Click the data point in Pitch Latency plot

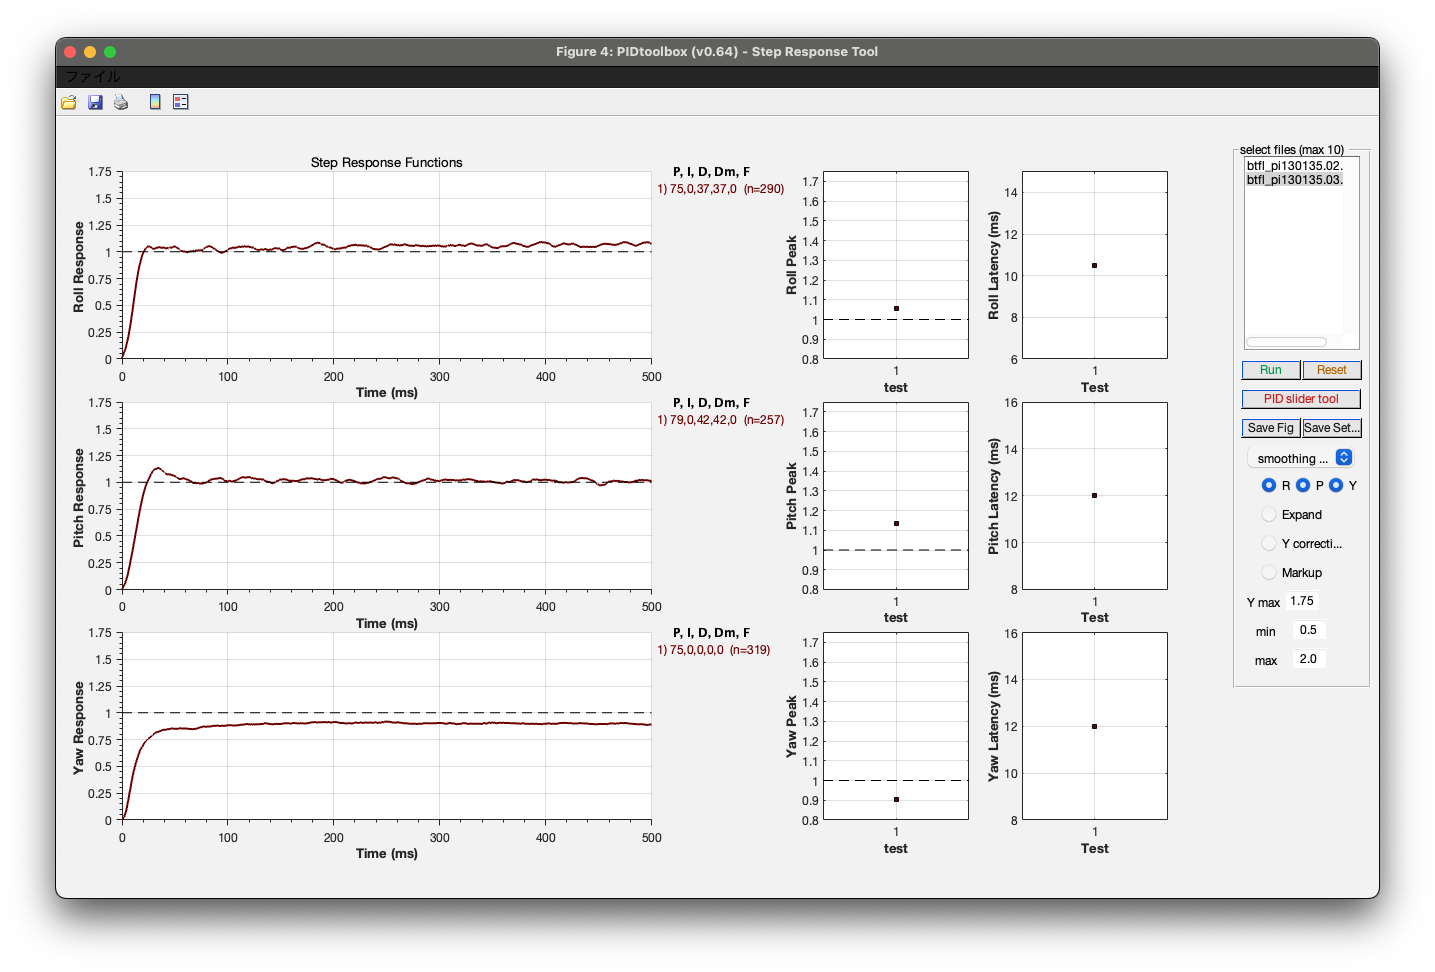click(1094, 495)
